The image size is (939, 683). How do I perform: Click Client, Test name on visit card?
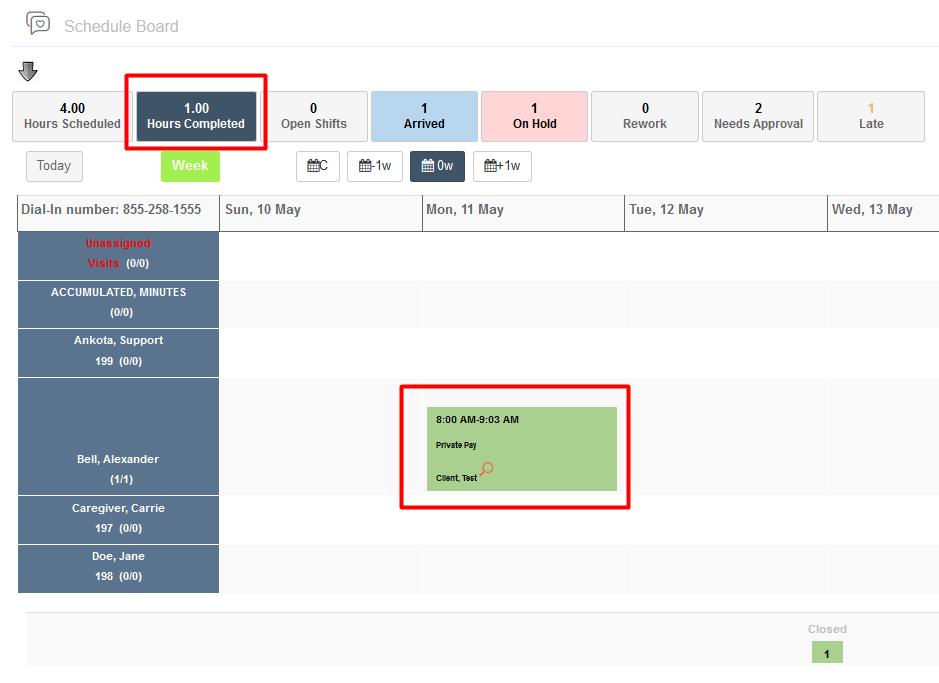pos(456,478)
